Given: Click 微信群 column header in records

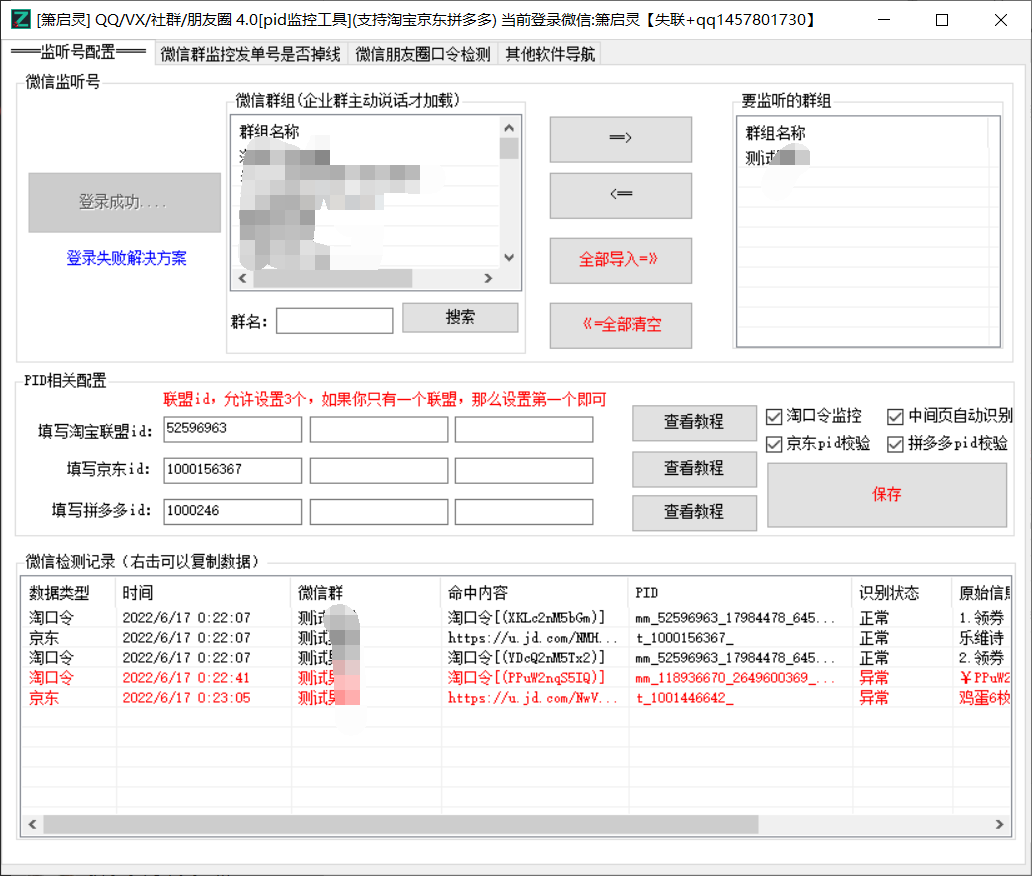Looking at the screenshot, I should [x=366, y=593].
